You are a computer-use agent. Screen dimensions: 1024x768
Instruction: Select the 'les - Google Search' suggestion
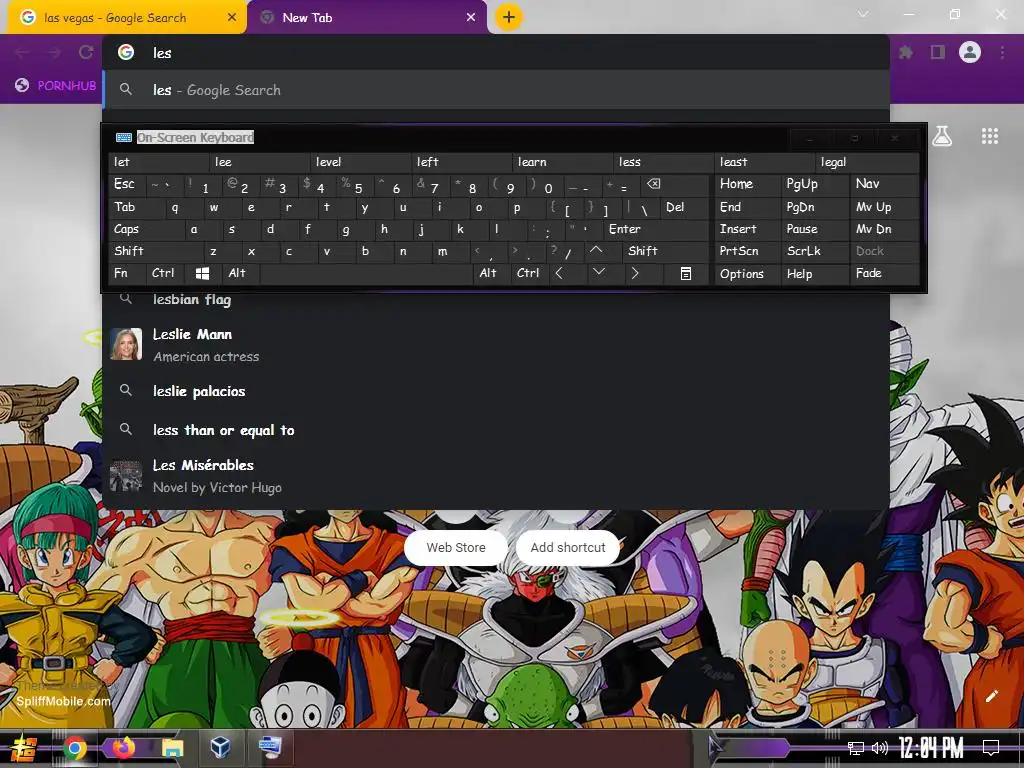(x=496, y=90)
